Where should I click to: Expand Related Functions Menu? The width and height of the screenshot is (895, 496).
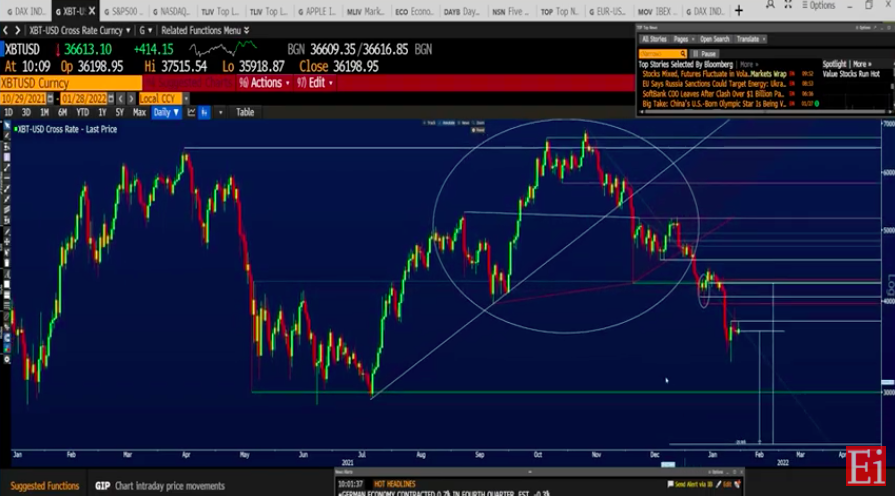[204, 30]
